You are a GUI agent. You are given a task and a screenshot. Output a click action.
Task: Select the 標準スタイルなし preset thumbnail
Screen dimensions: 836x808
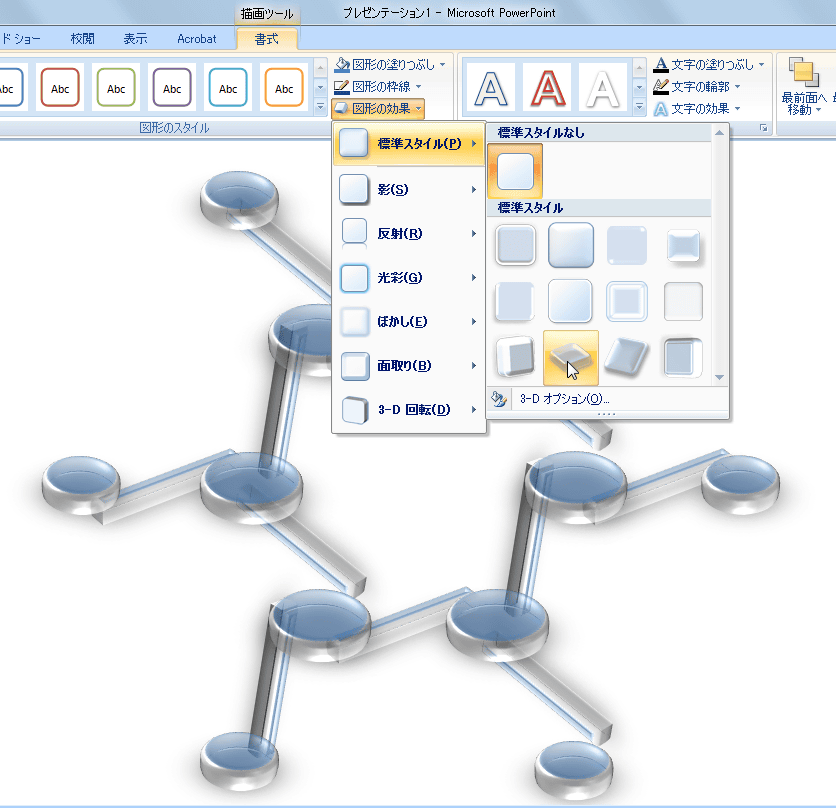point(515,171)
